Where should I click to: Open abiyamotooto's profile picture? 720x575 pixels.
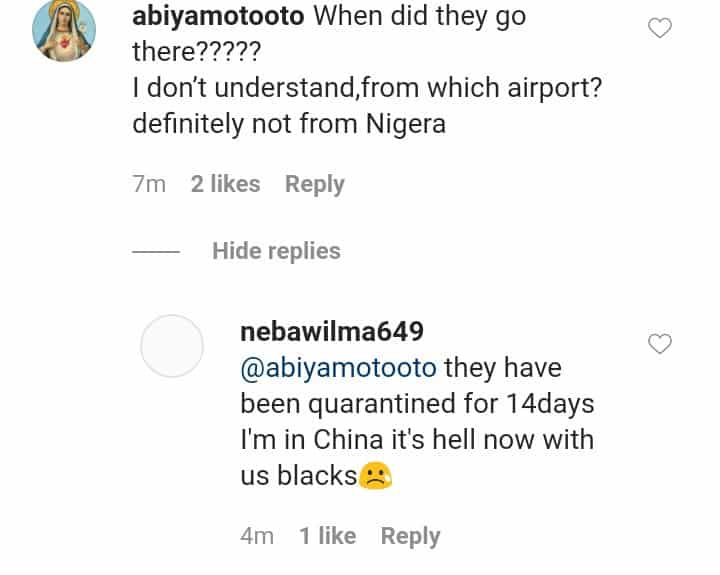point(64,32)
